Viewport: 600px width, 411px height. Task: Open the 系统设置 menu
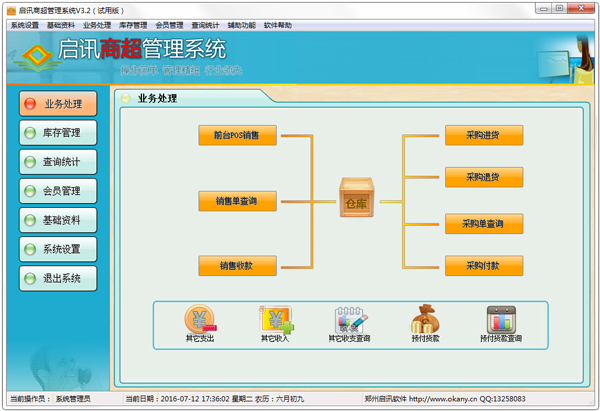(x=24, y=25)
